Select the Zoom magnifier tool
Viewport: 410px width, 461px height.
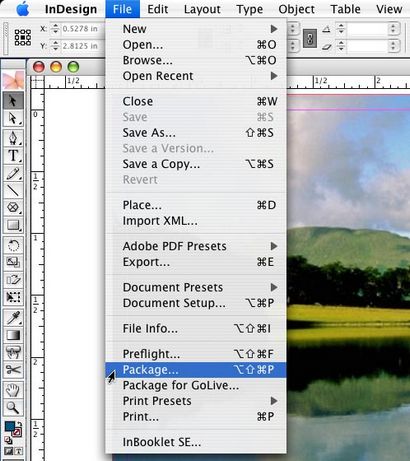[13, 407]
